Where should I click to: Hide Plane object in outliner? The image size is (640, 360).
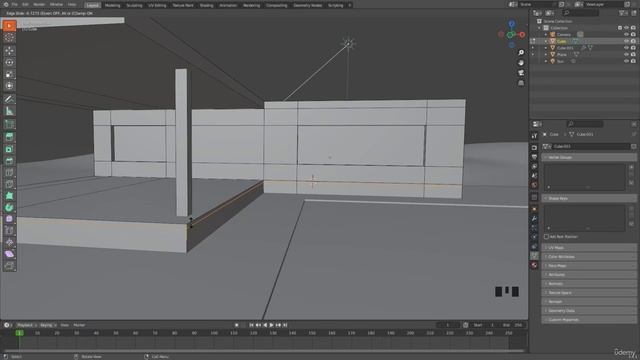pyautogui.click(x=626, y=54)
